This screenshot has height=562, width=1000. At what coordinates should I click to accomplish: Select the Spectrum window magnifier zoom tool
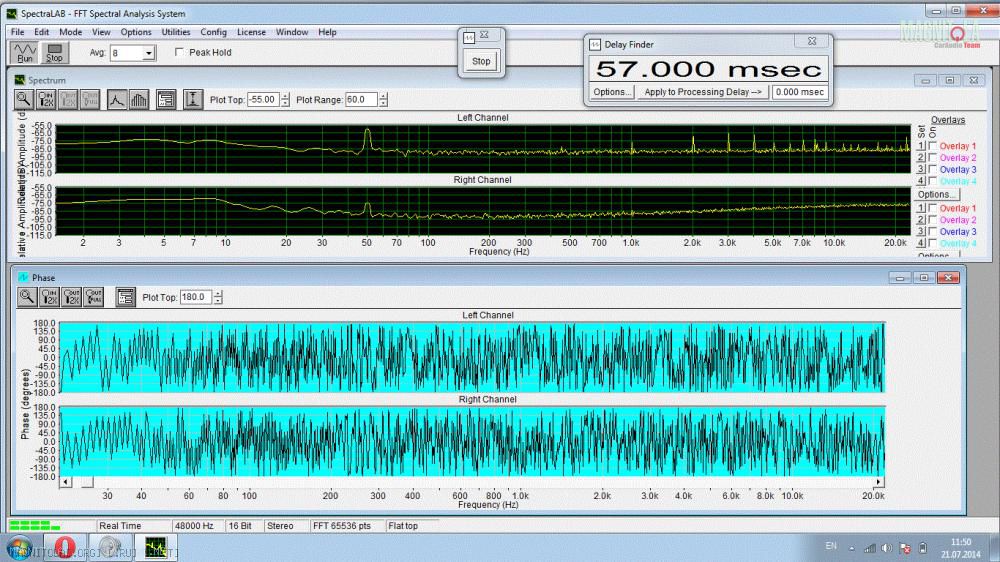(x=24, y=100)
